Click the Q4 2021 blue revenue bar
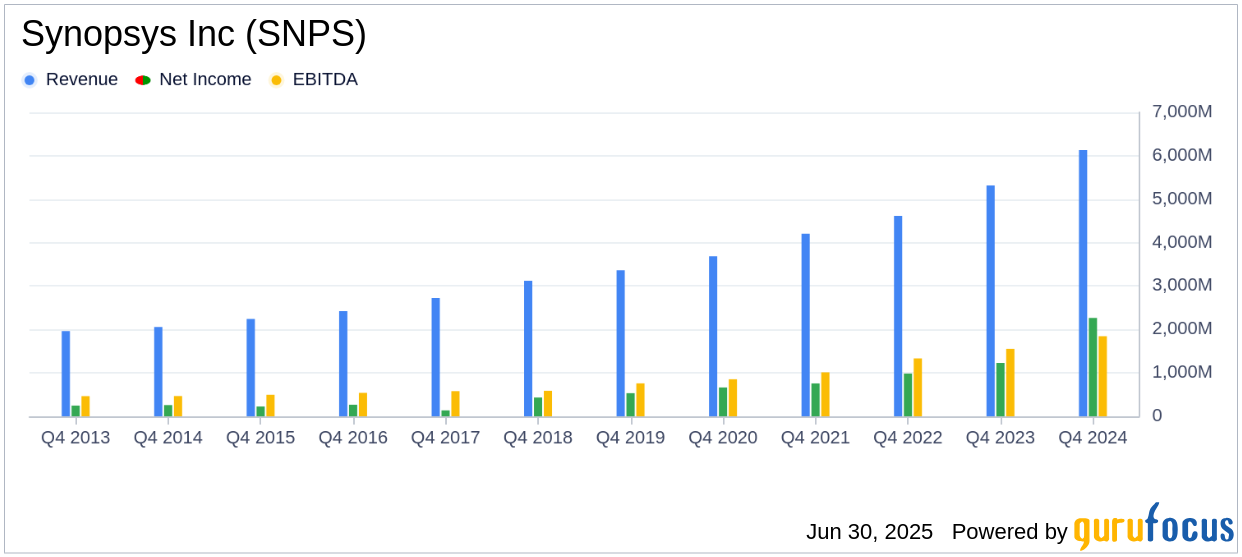Viewport: 1242px width, 557px height. click(806, 325)
